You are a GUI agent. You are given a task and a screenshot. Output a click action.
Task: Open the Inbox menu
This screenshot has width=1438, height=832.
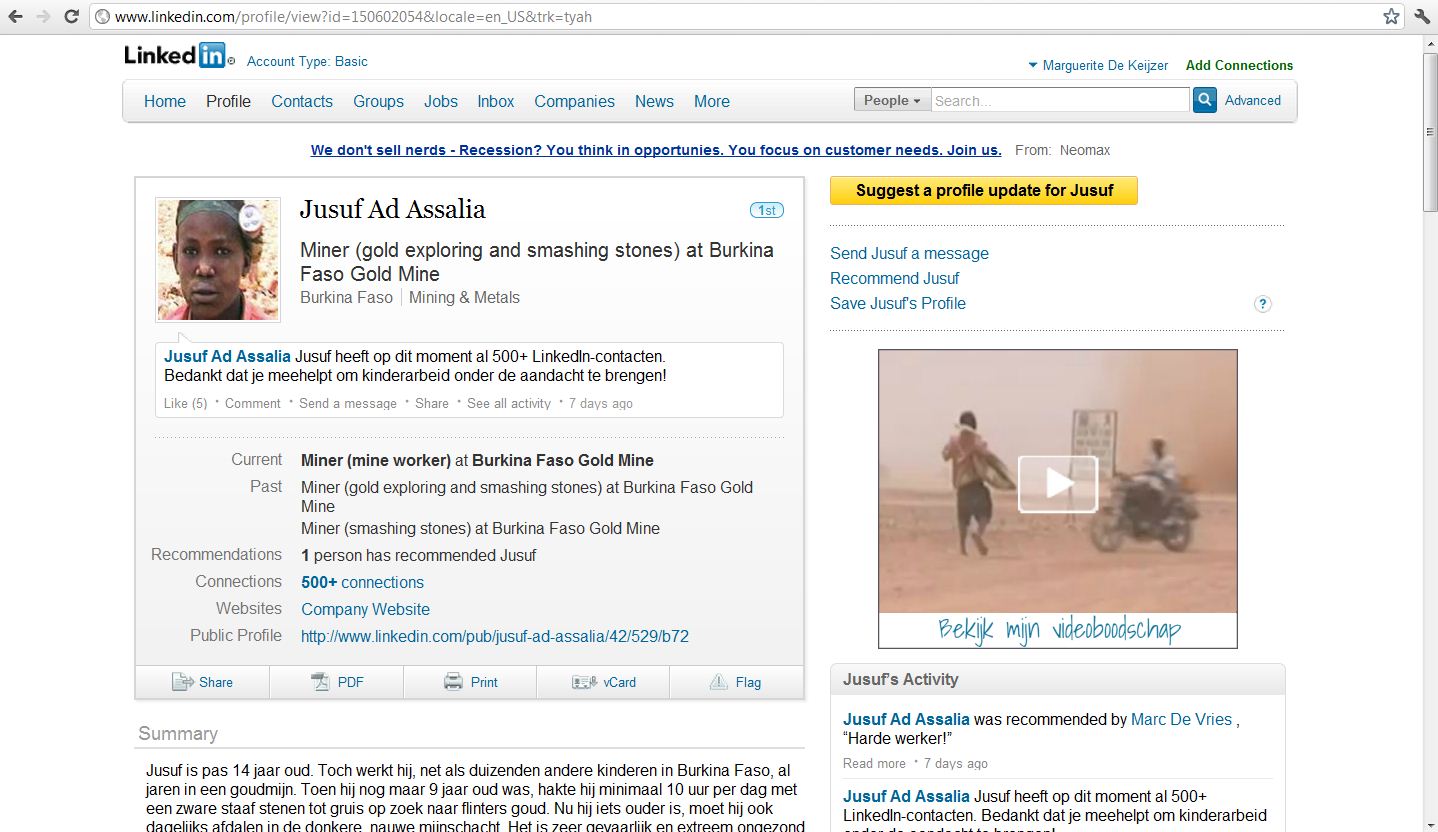tap(496, 101)
